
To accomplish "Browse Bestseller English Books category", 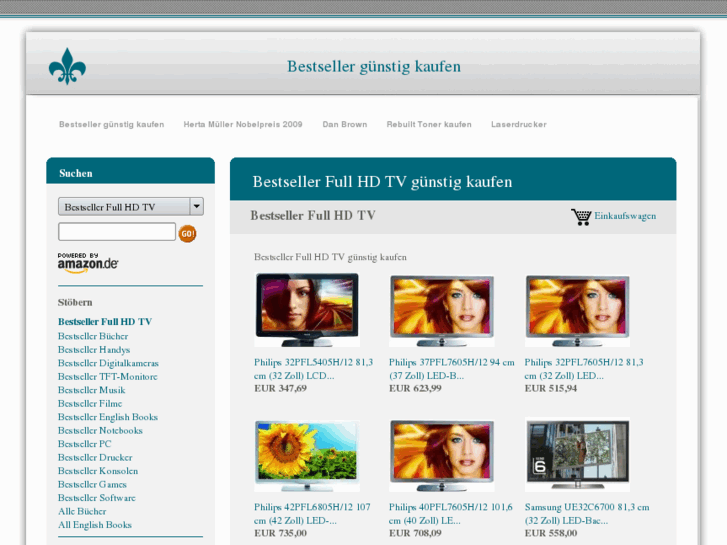I will (108, 417).
